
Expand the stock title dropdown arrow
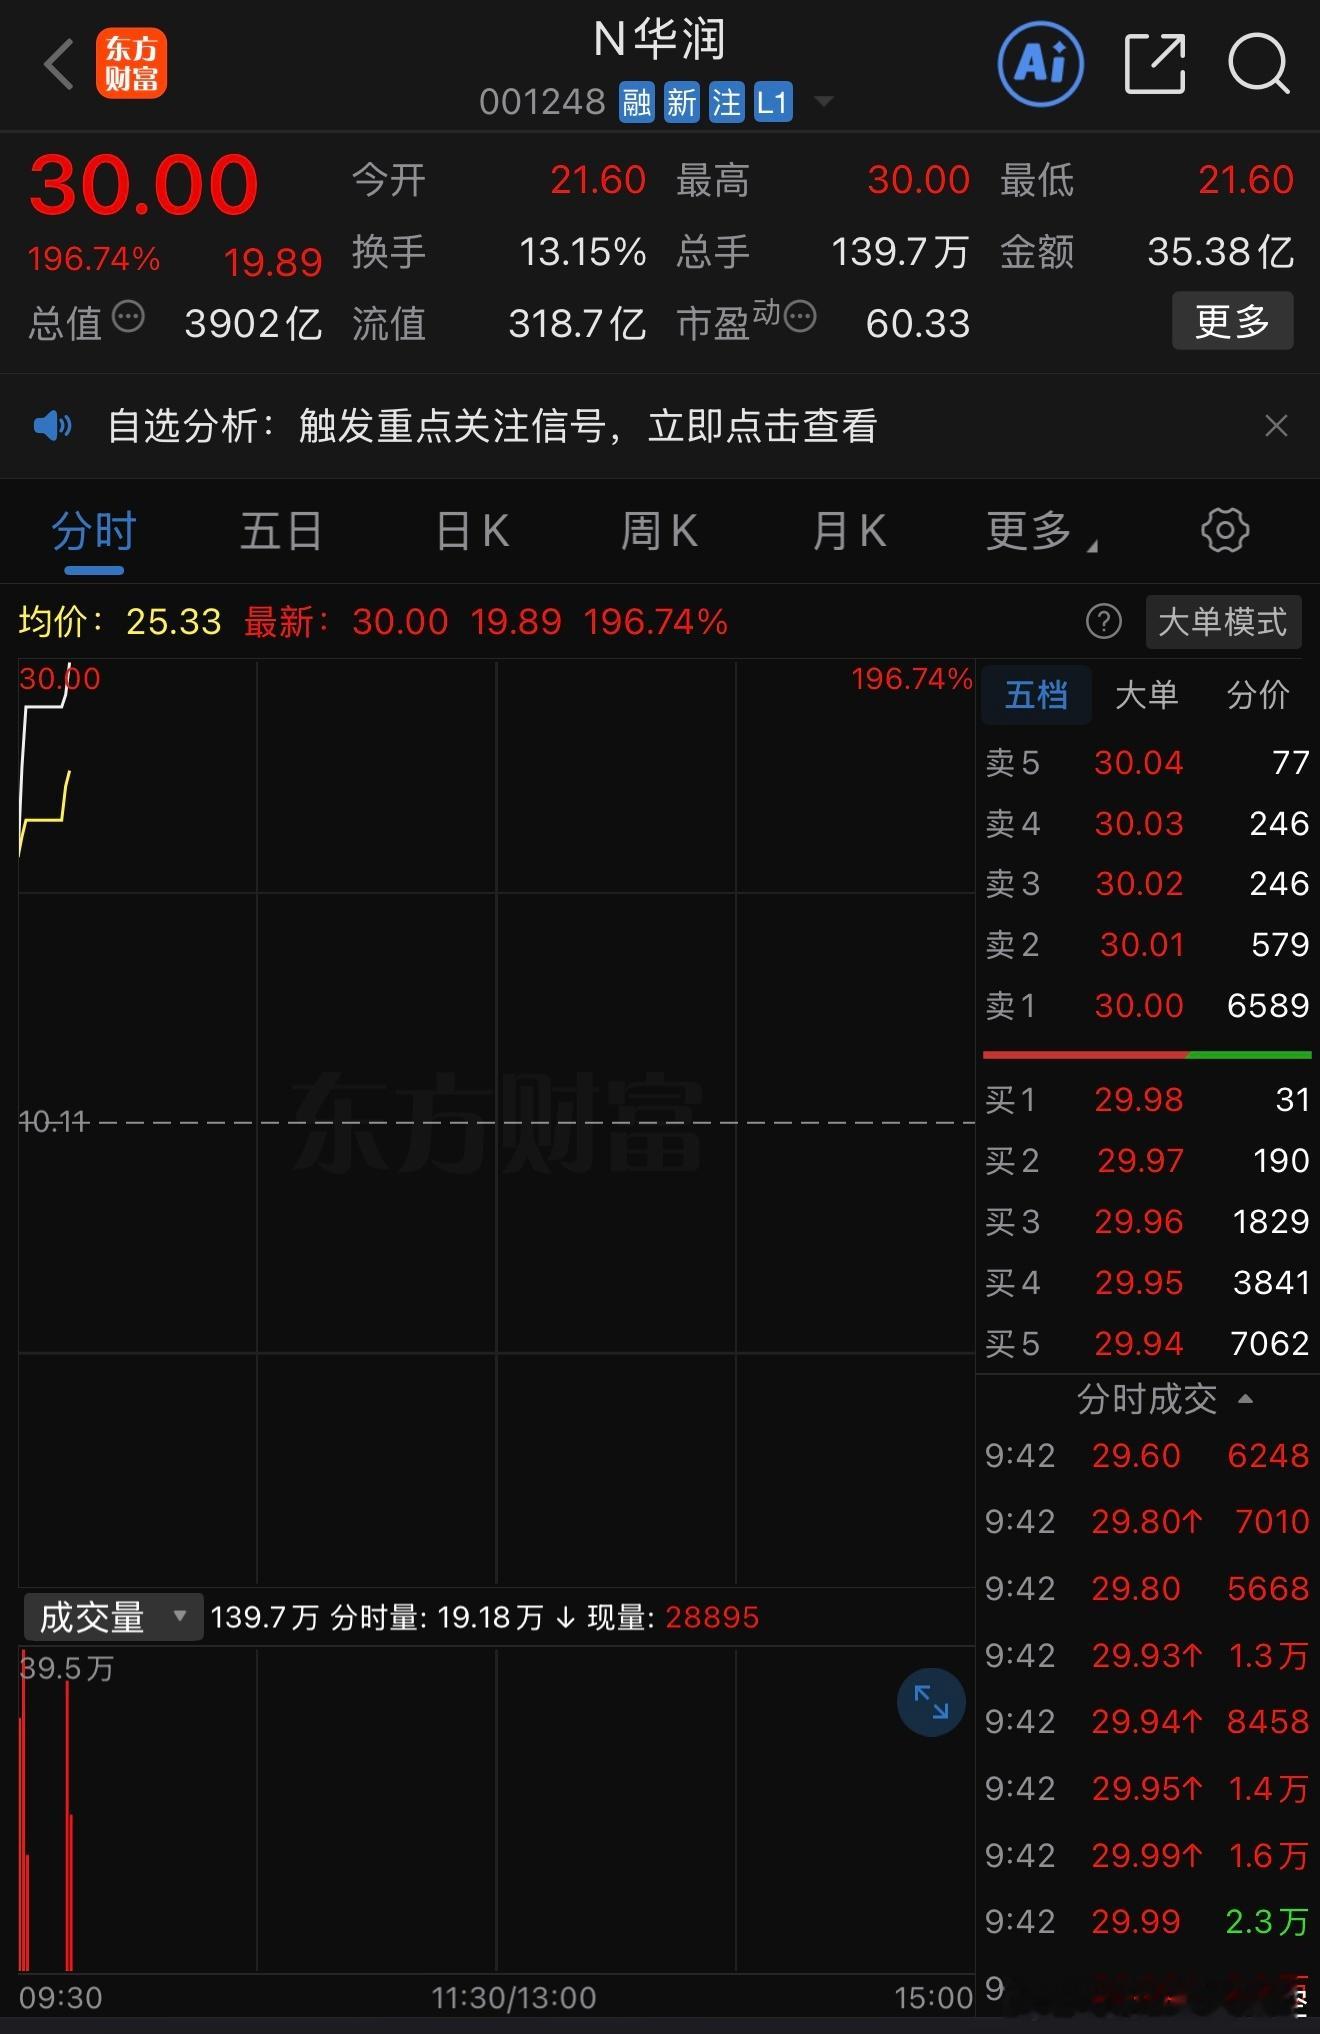[824, 101]
